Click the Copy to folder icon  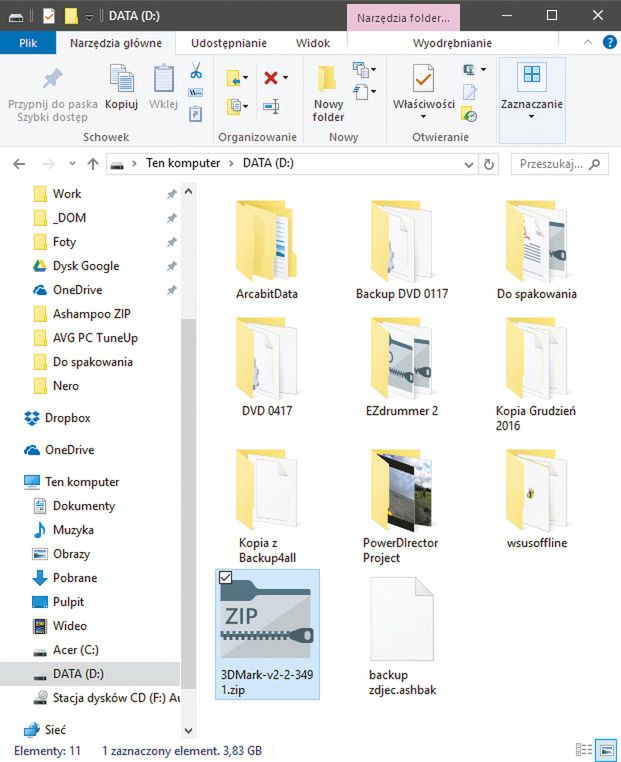tap(234, 106)
